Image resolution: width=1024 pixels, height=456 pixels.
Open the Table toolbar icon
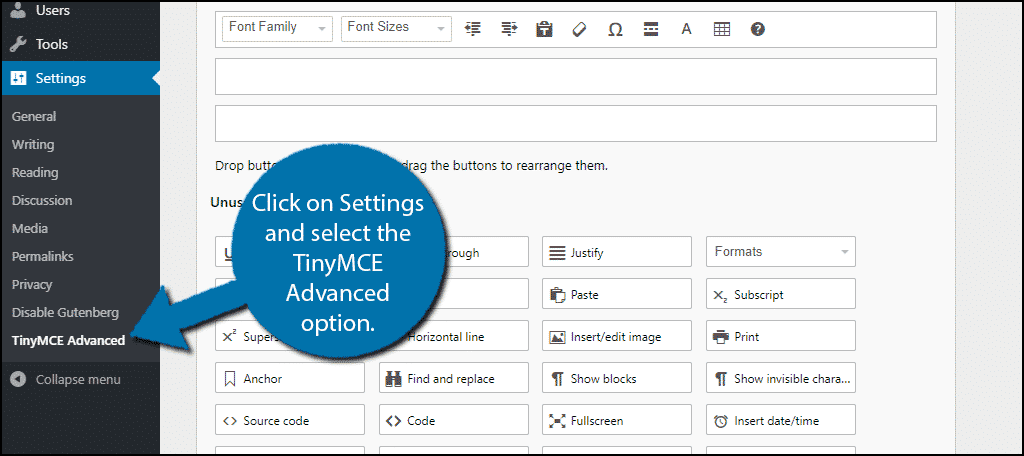pos(722,29)
